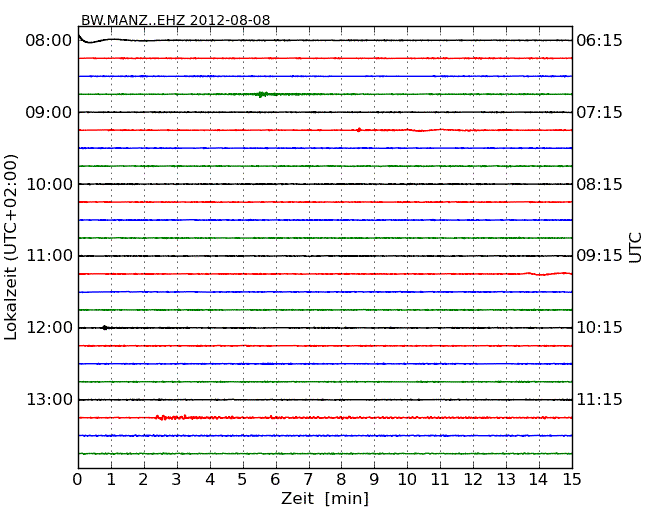Screen dimensions: 650x520
Task: Click the x-axis tick label 1
Action: (111, 480)
